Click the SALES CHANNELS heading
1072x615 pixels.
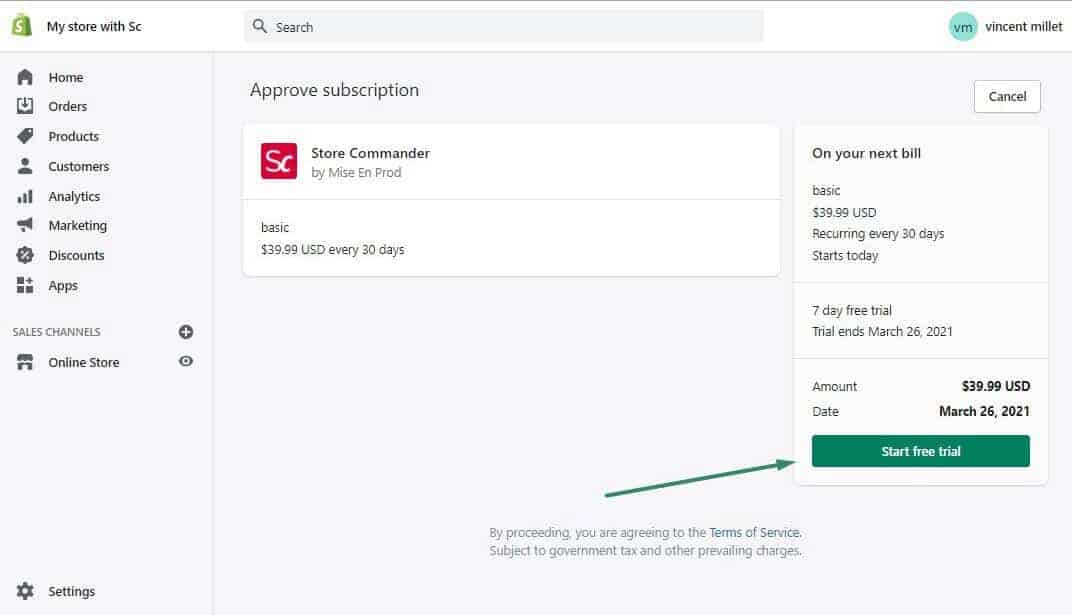point(56,331)
